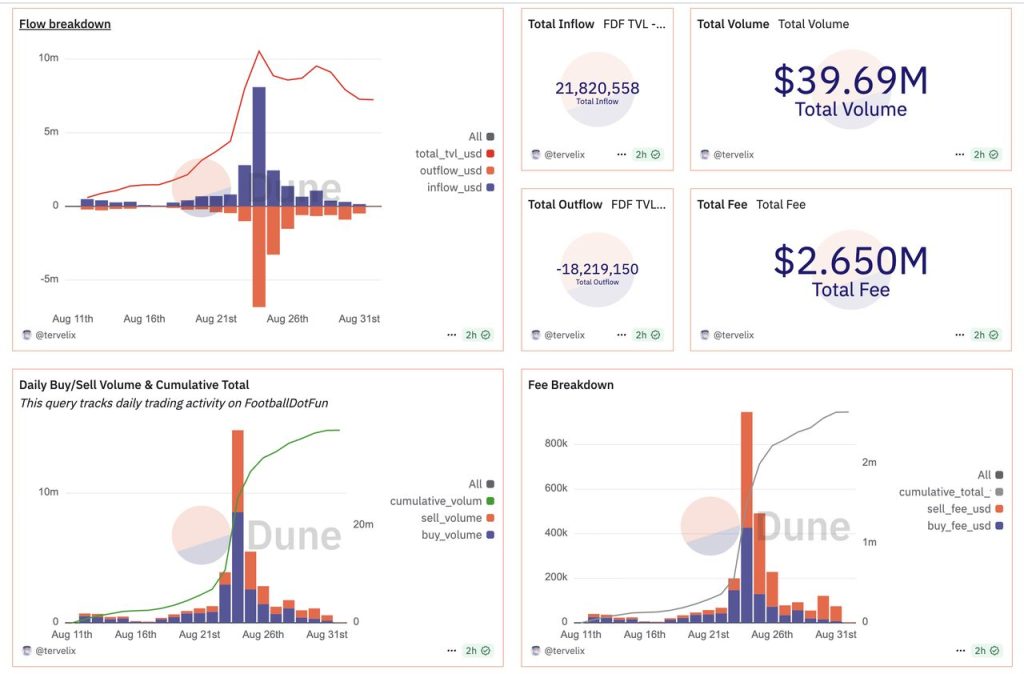Click the $39.69M Total Volume counter value
The height and width of the screenshot is (674, 1024).
click(850, 80)
